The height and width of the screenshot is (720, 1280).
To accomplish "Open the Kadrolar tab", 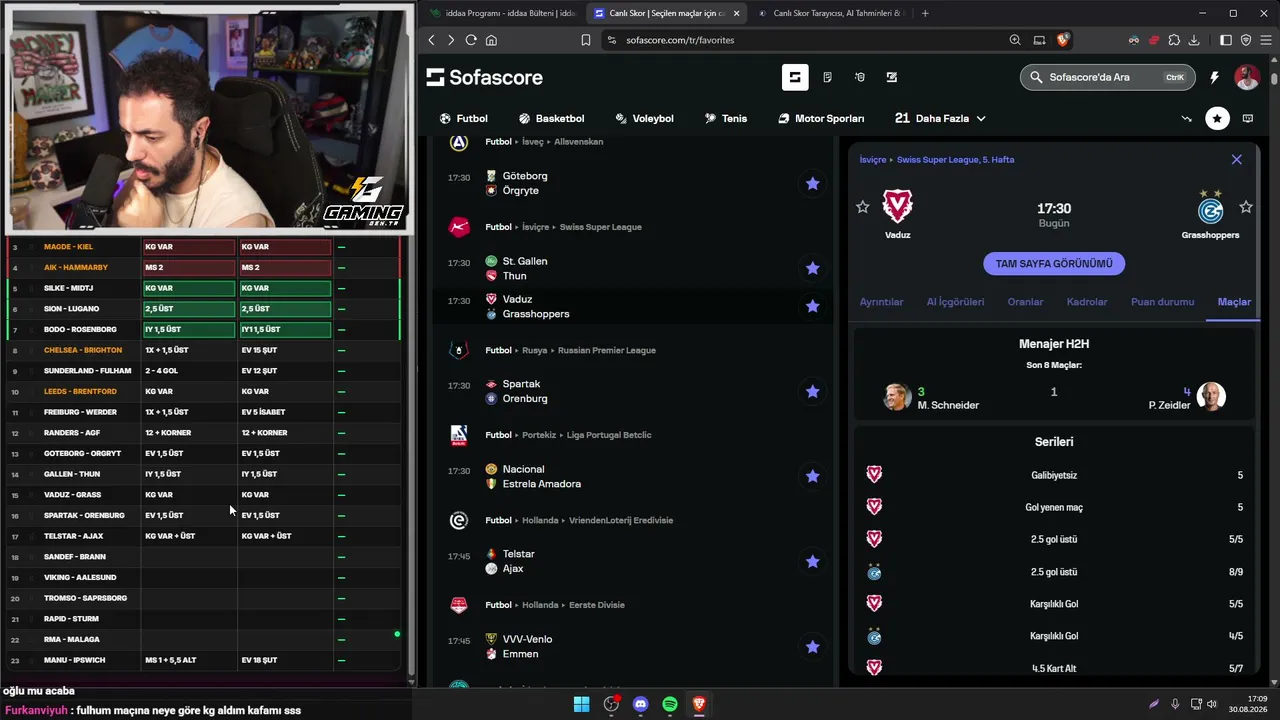I will tap(1087, 302).
